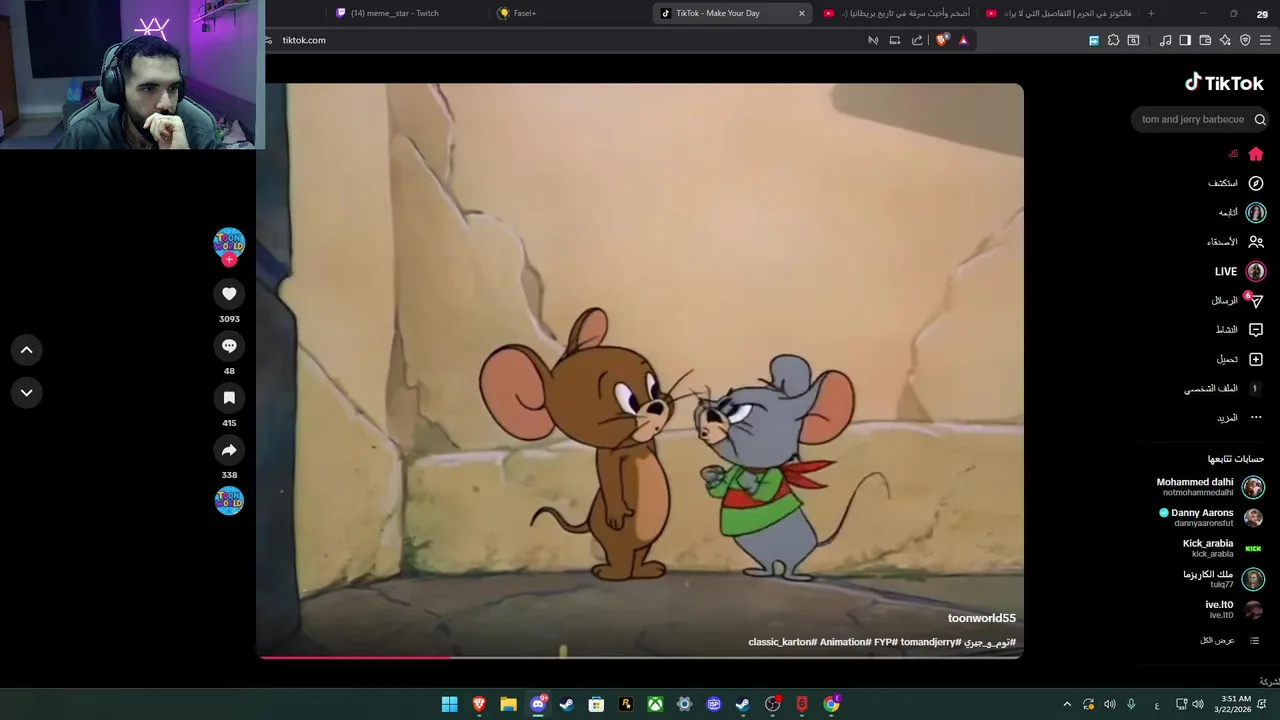Click the cast/screen icon in address bar
This screenshot has height=720, width=1280.
click(x=895, y=40)
